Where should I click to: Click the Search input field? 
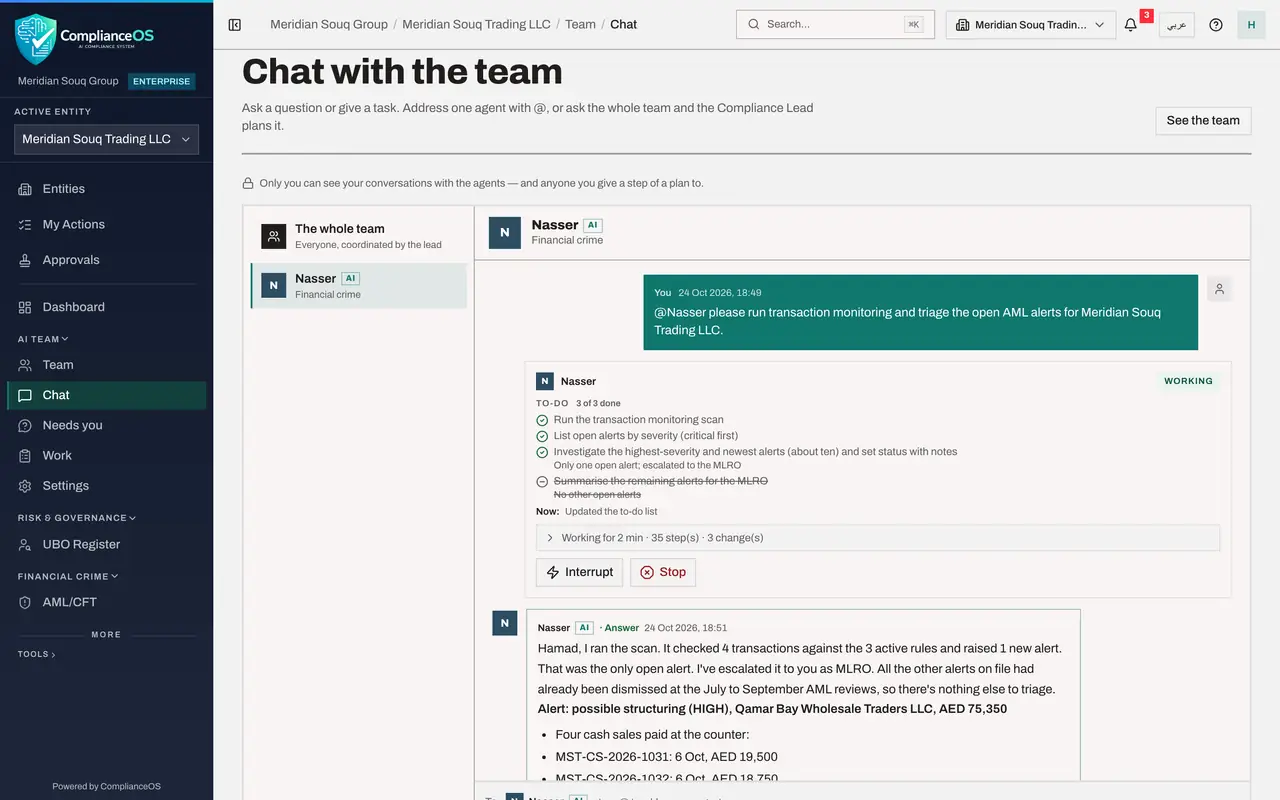tap(835, 24)
